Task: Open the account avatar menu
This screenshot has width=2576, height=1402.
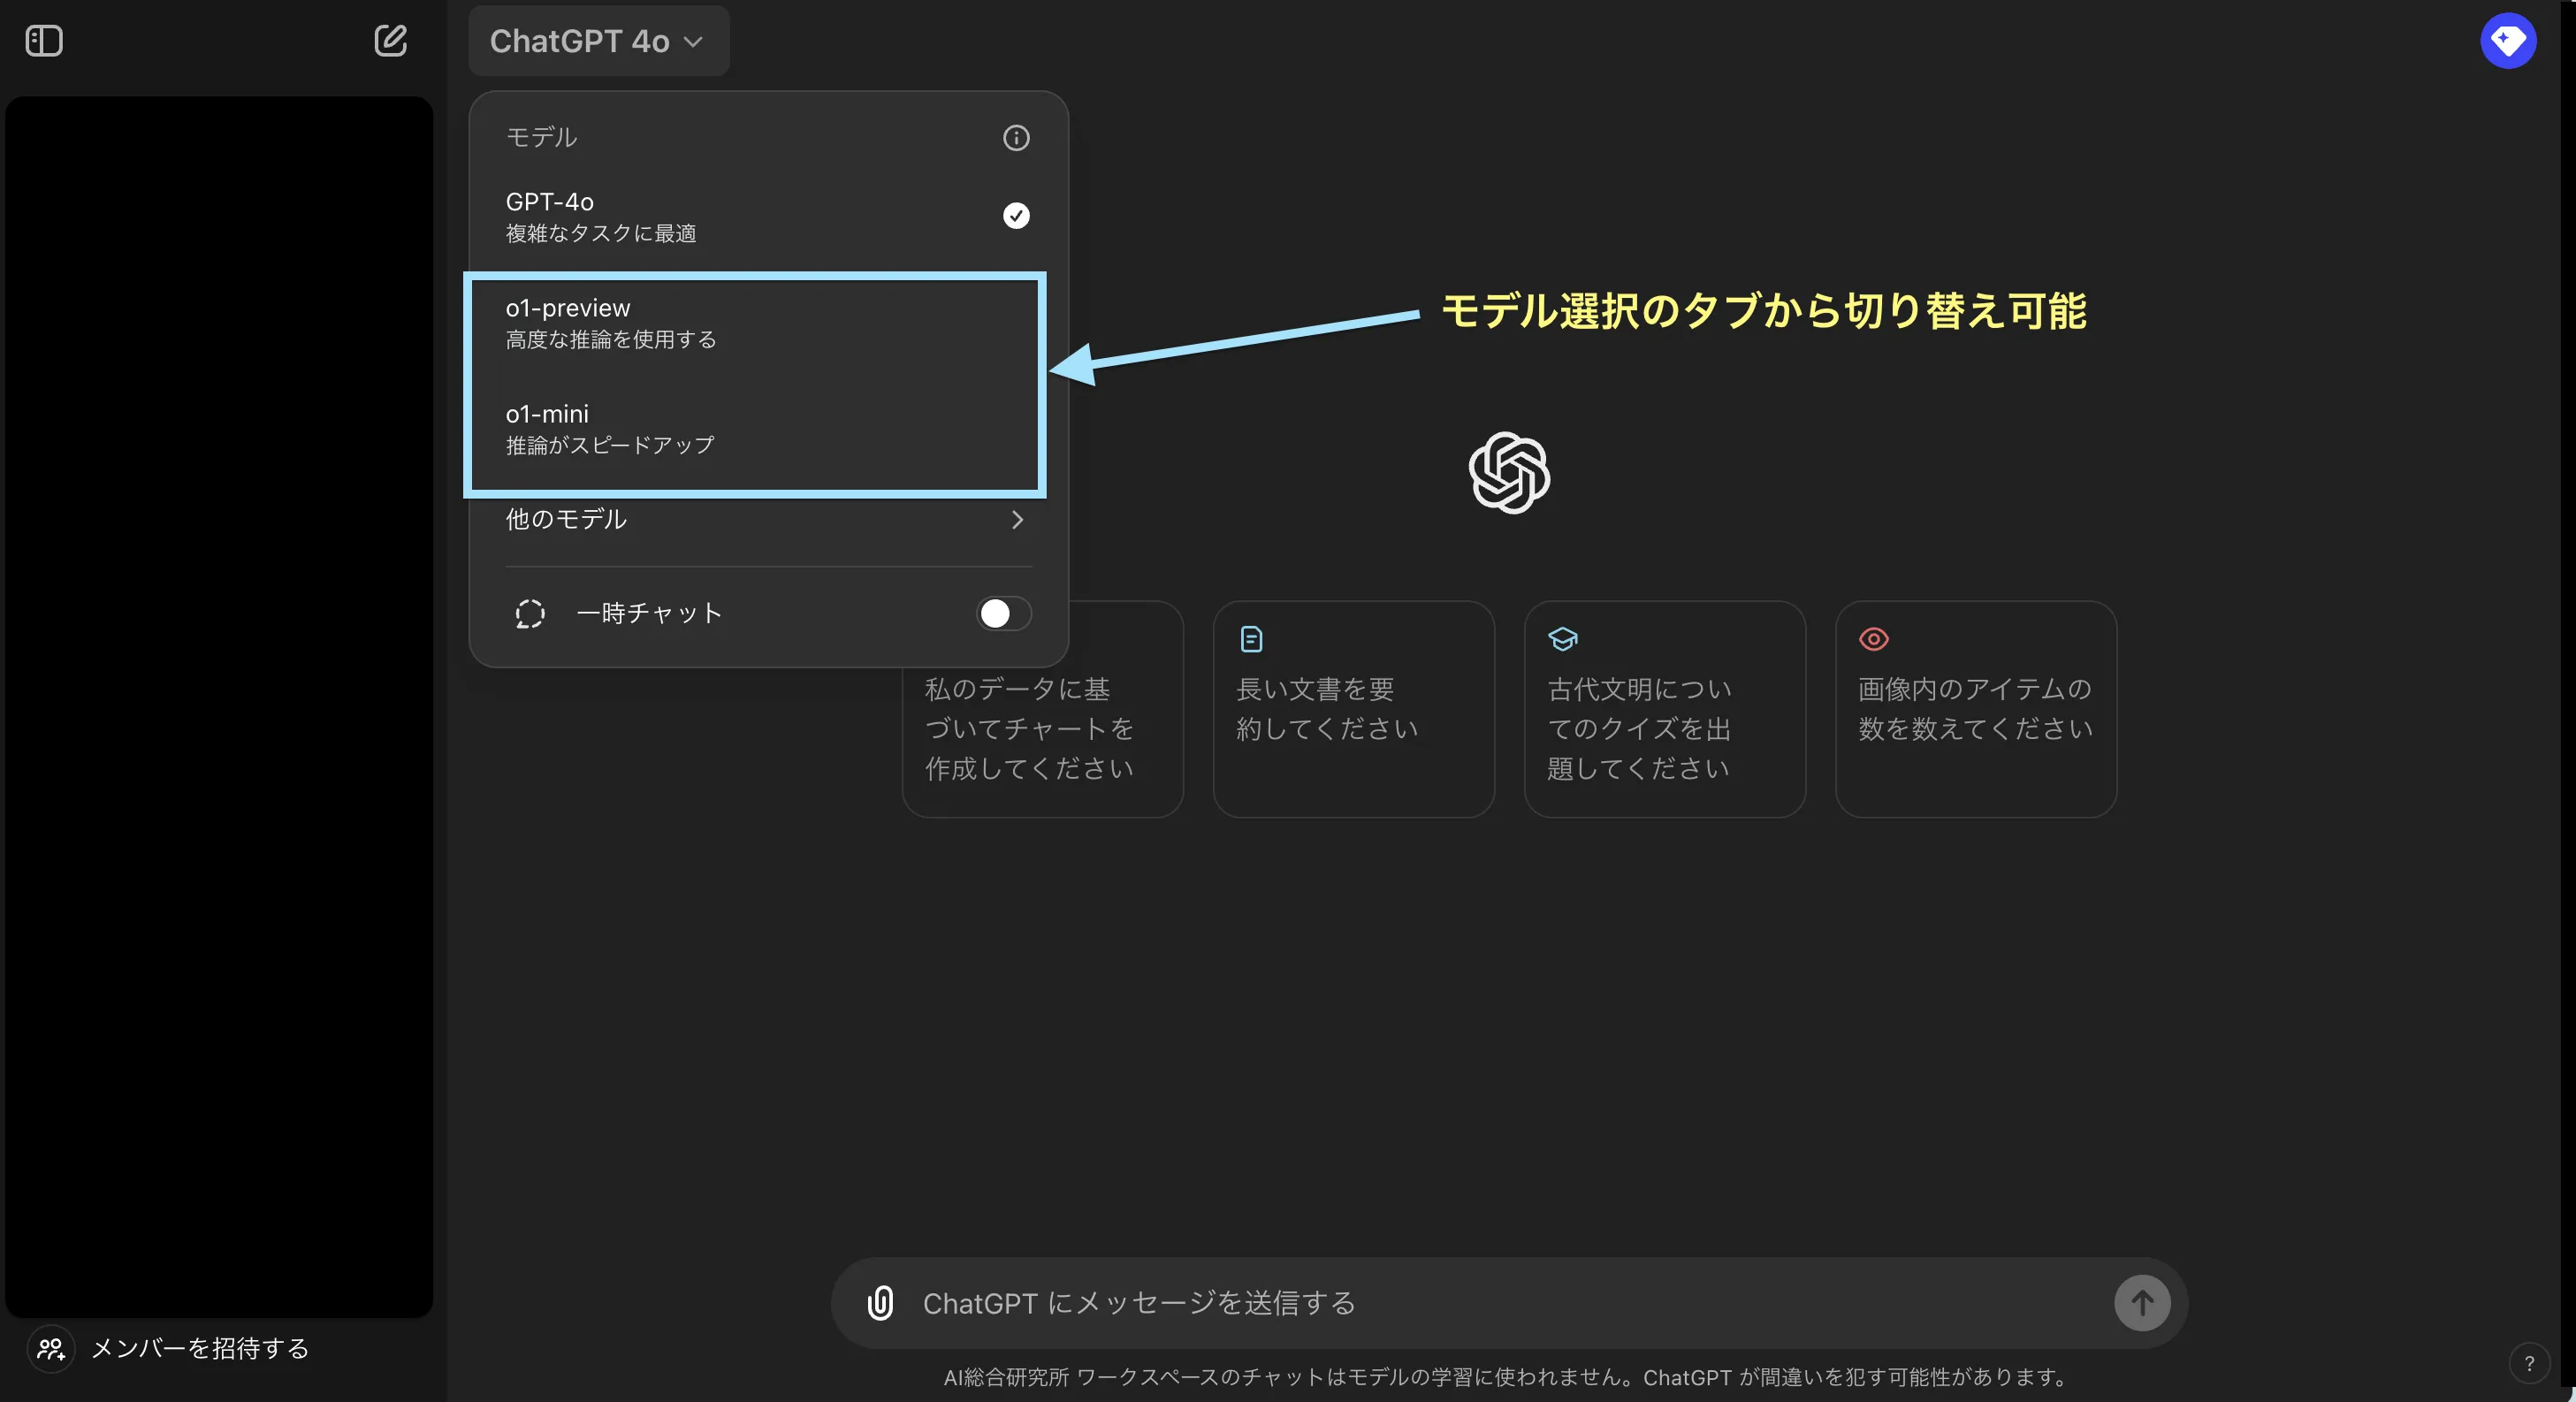Action: click(2508, 41)
